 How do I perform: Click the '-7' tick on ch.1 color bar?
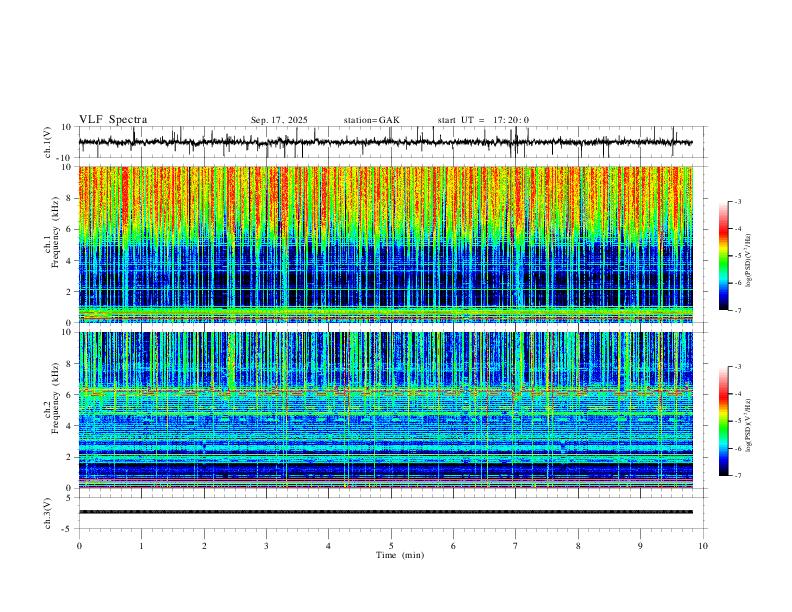click(x=737, y=311)
